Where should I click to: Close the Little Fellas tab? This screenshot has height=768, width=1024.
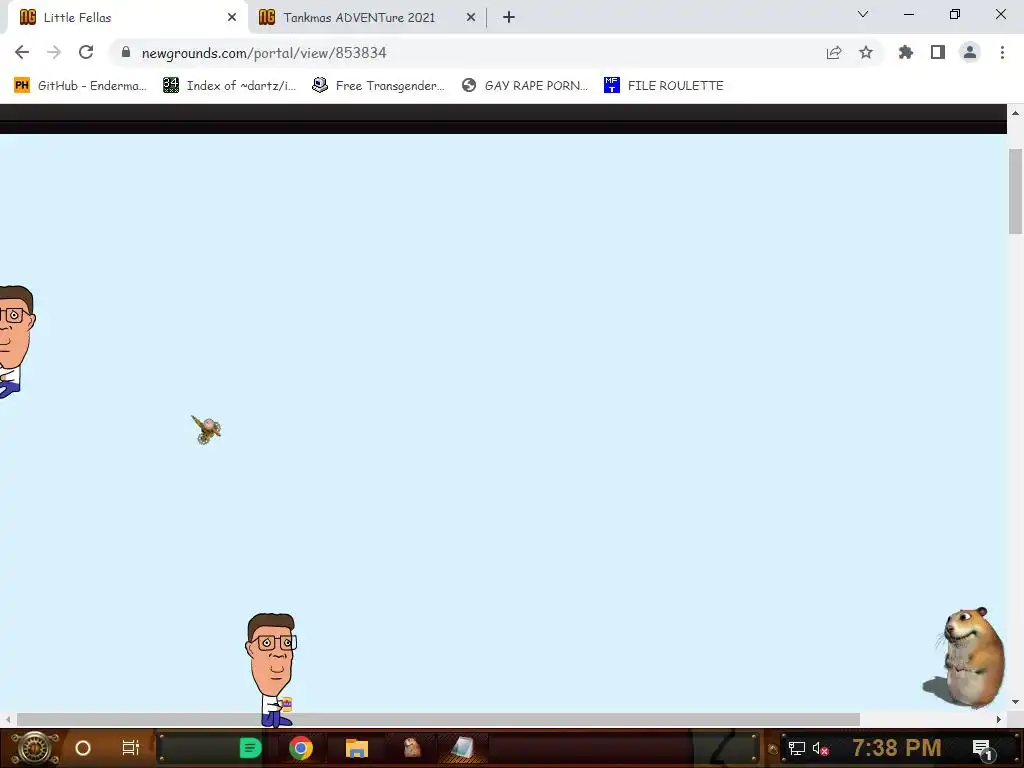tap(232, 18)
